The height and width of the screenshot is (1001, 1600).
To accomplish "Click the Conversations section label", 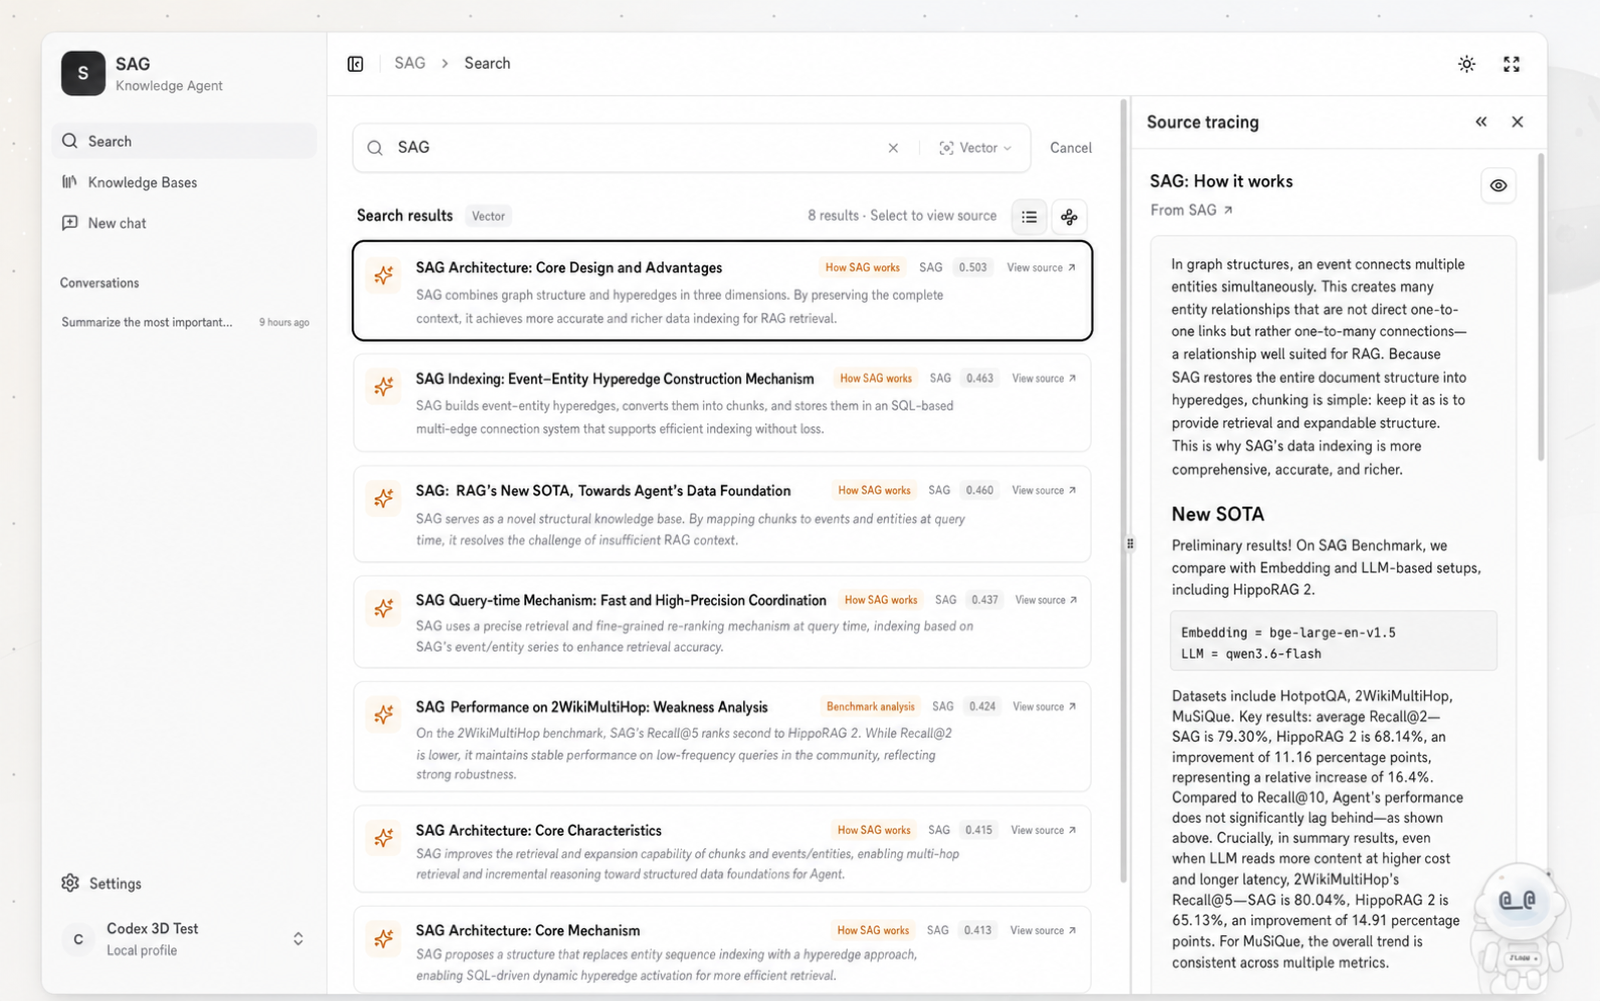I will 99,283.
